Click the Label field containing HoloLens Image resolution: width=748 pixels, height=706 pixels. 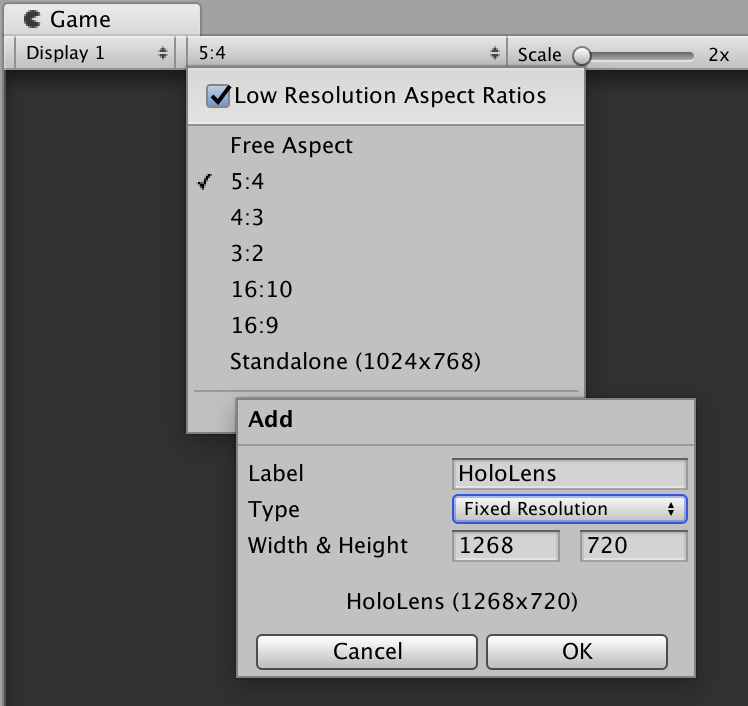pyautogui.click(x=569, y=473)
